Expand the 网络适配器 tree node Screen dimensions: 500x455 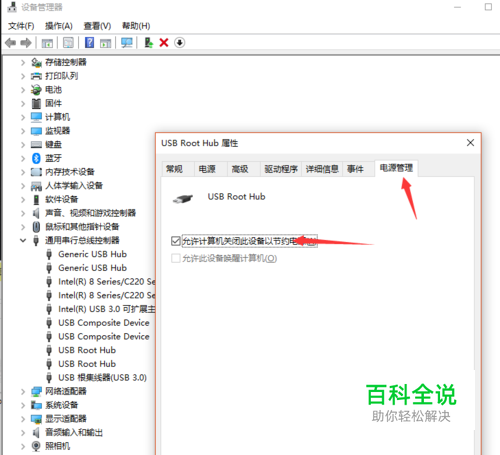coord(23,391)
